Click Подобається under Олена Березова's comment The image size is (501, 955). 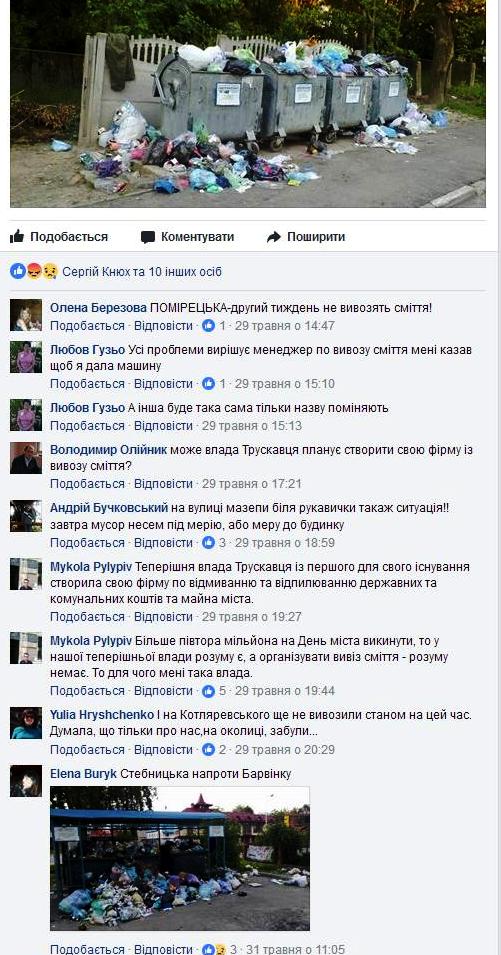[87, 326]
